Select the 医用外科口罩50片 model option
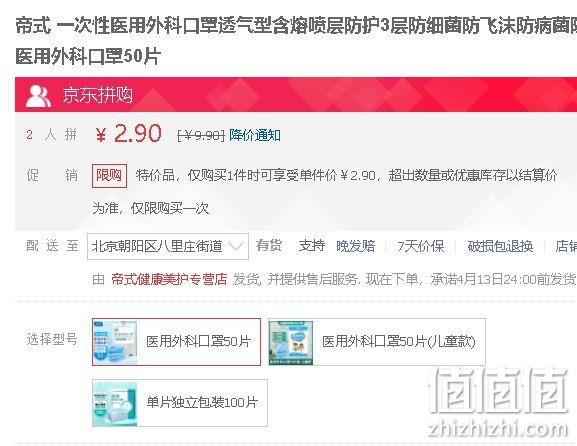This screenshot has height=446, width=577. point(176,342)
